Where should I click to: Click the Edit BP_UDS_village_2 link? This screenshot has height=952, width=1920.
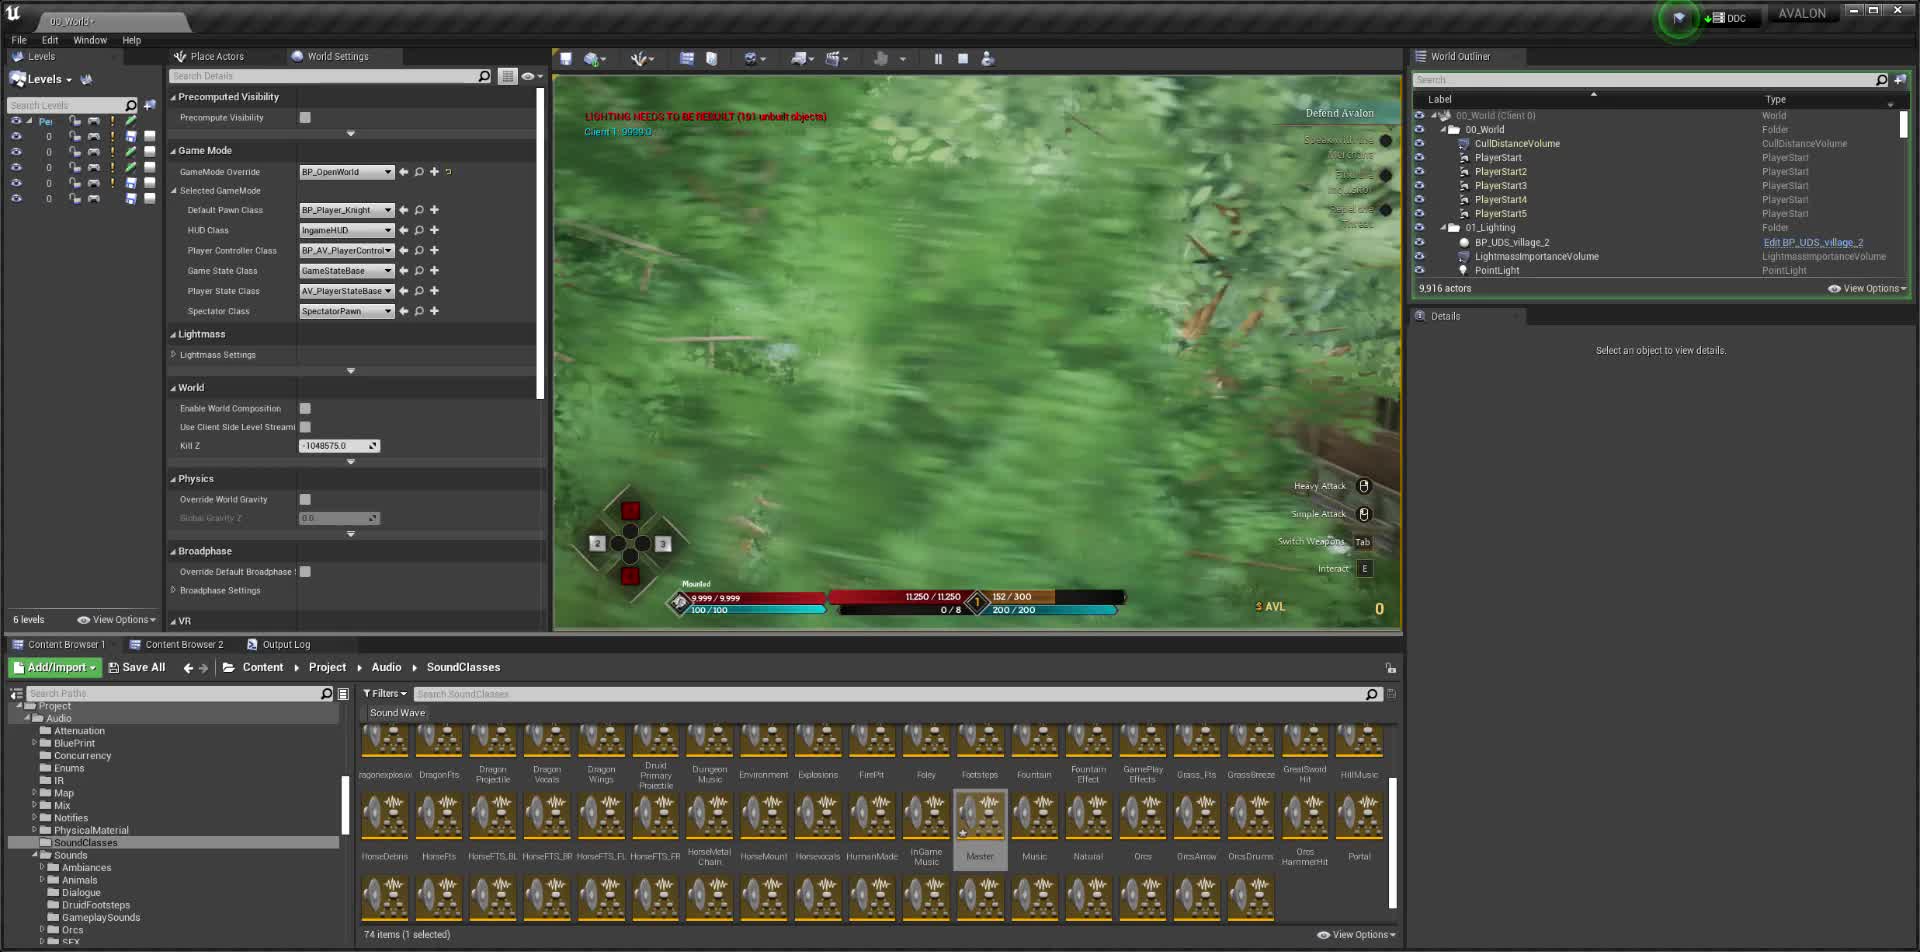pos(1813,242)
